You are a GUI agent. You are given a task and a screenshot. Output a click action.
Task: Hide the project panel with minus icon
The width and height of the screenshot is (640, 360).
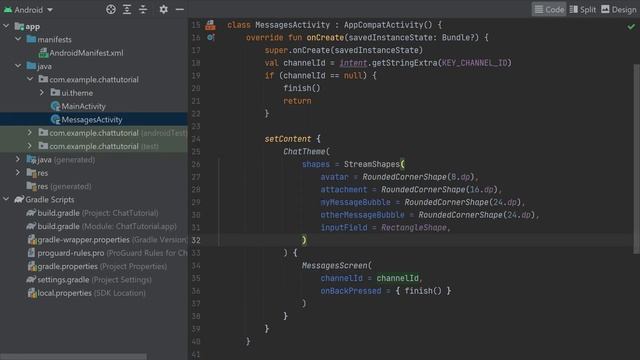click(180, 9)
